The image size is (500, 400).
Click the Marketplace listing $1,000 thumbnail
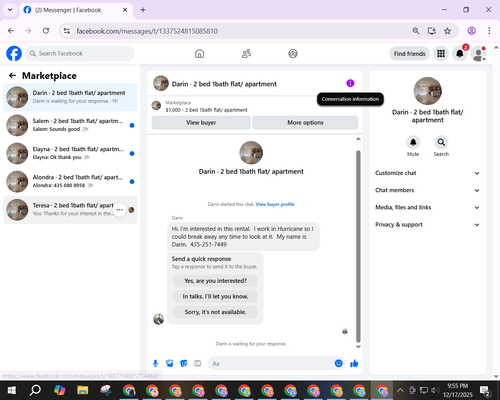tap(156, 106)
